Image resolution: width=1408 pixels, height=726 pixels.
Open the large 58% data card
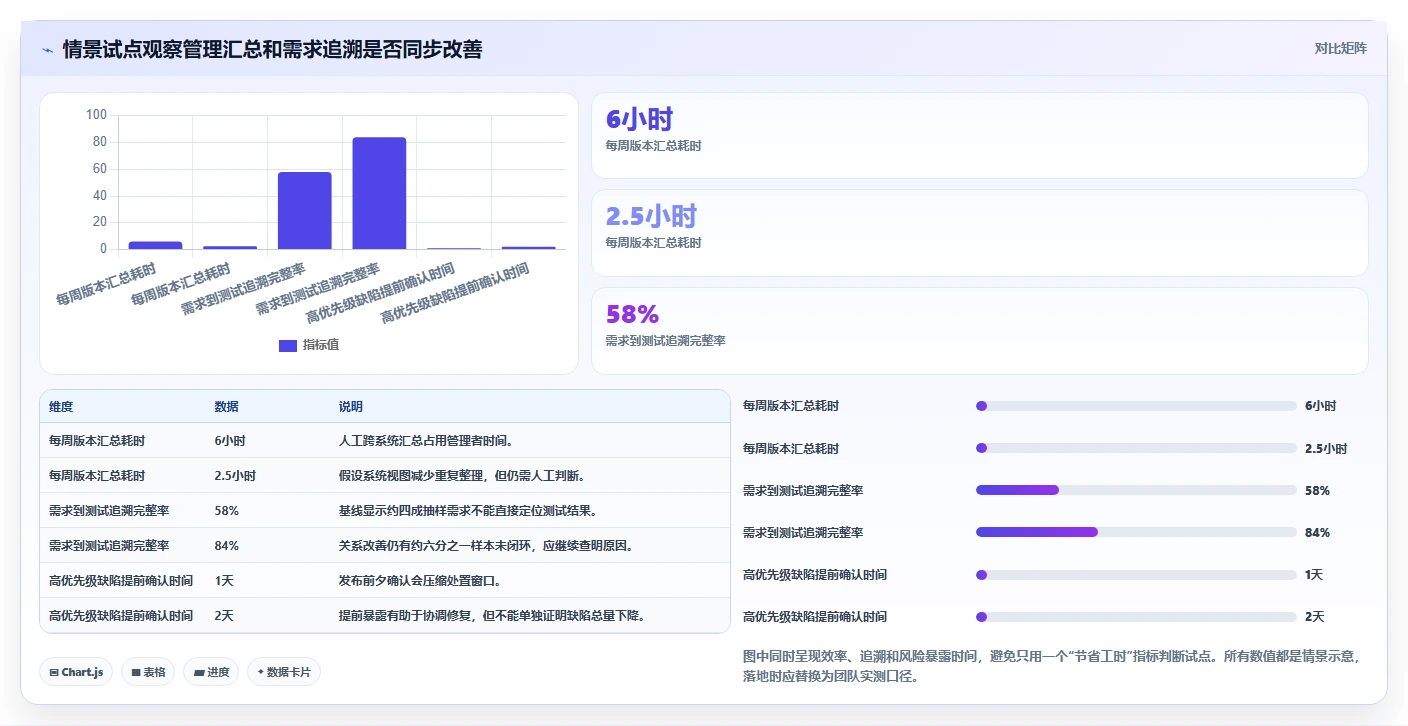click(x=979, y=331)
